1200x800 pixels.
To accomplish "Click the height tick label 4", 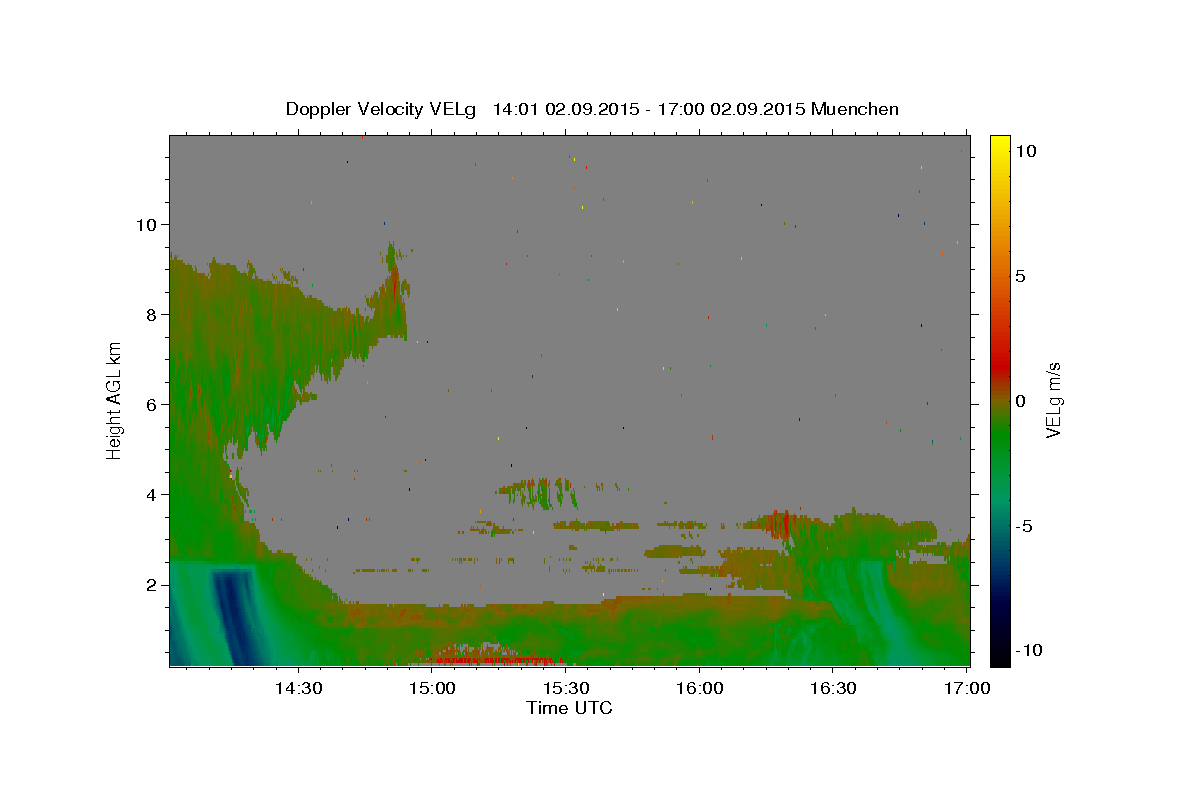I will click(x=152, y=494).
